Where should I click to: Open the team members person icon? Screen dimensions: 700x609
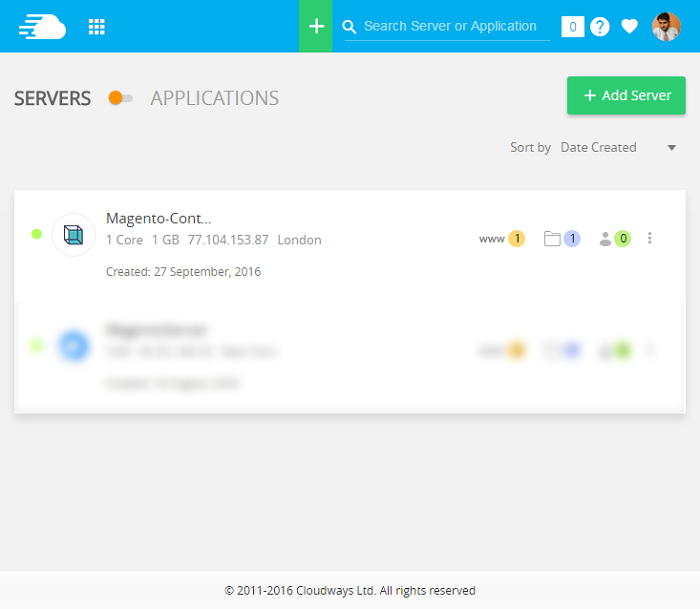pos(605,239)
